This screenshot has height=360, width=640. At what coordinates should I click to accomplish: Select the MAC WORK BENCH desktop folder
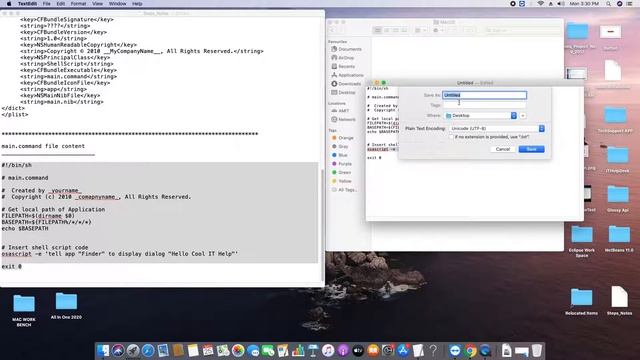click(x=24, y=310)
